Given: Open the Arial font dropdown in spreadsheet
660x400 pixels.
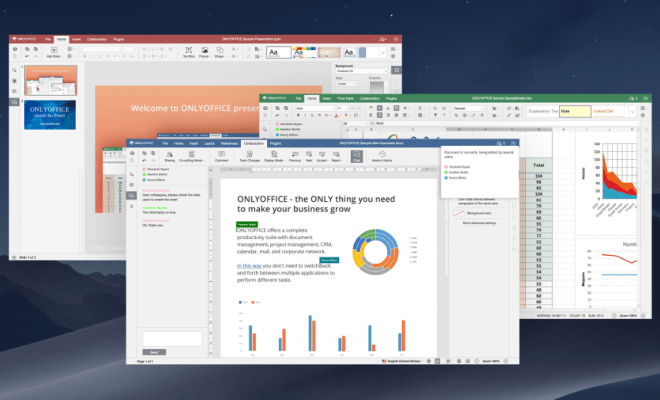Looking at the screenshot, I should pyautogui.click(x=315, y=108).
